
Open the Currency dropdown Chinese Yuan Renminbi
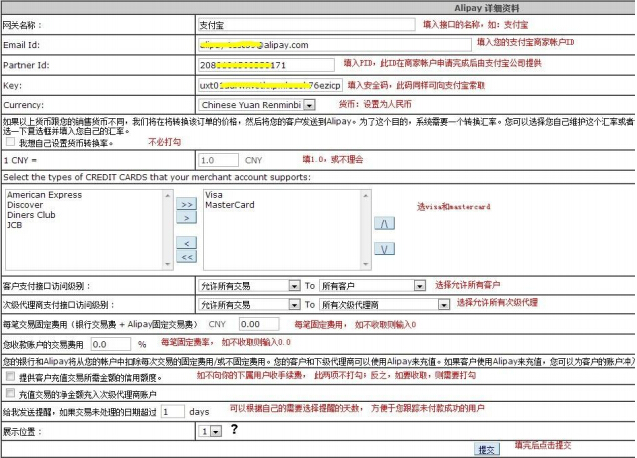click(258, 105)
